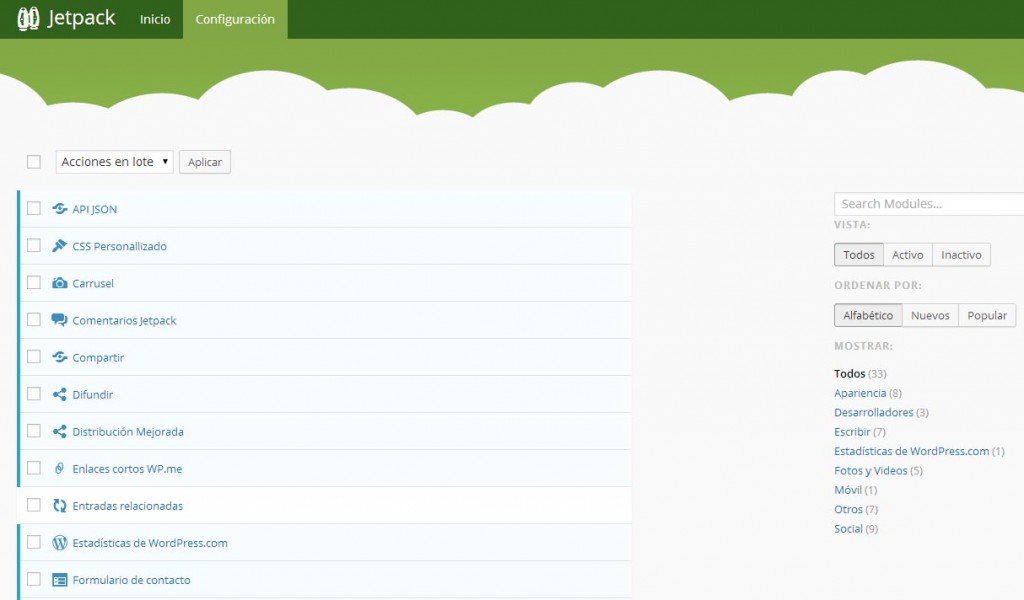This screenshot has width=1024, height=600.
Task: Open the Distribución Mejorada module name
Action: tap(128, 432)
